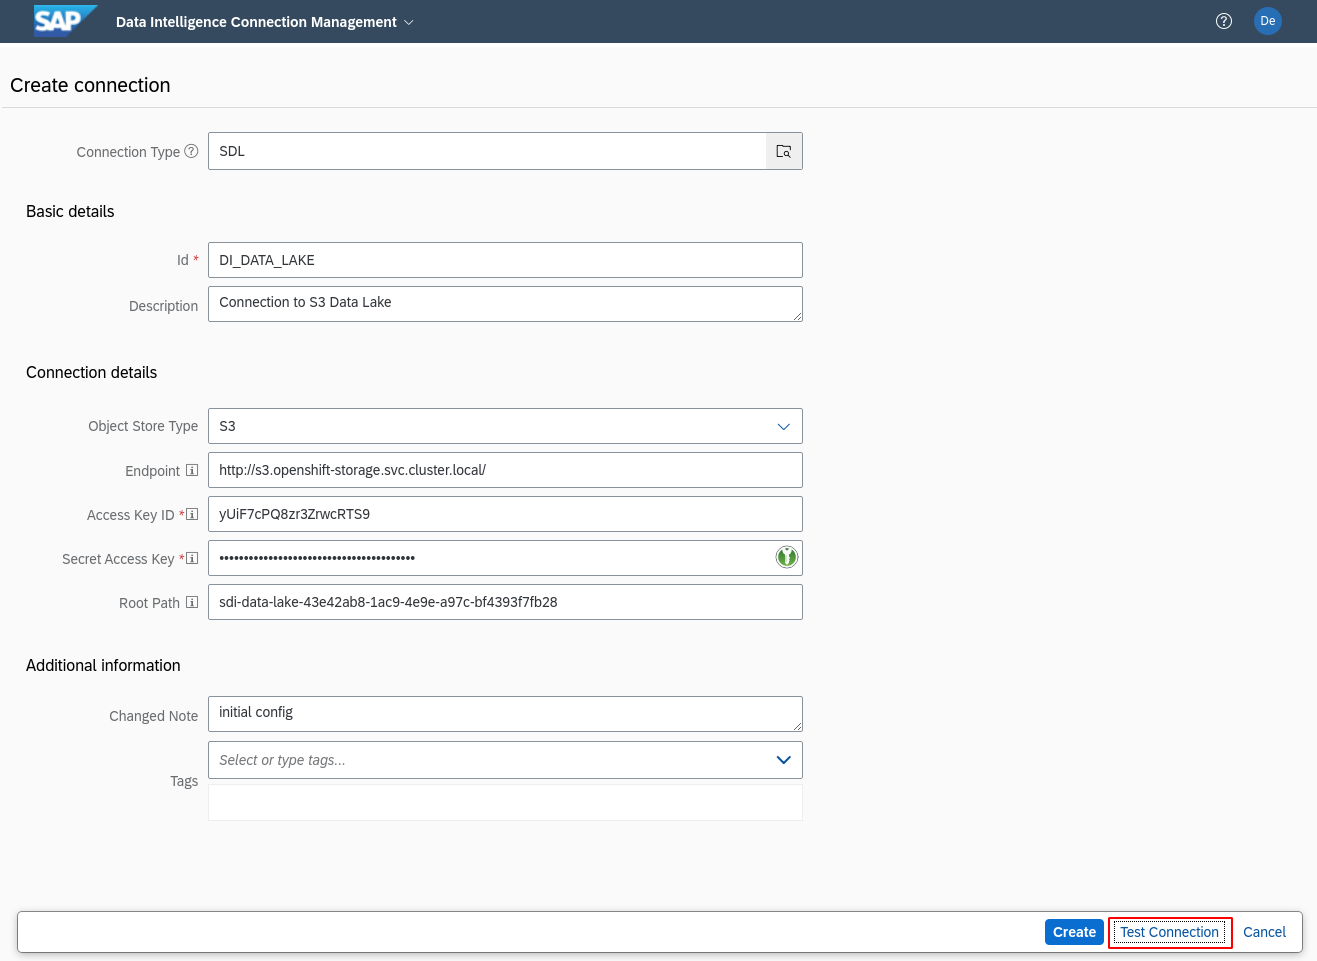This screenshot has height=961, width=1317.
Task: Open the De user avatar menu
Action: (x=1268, y=21)
